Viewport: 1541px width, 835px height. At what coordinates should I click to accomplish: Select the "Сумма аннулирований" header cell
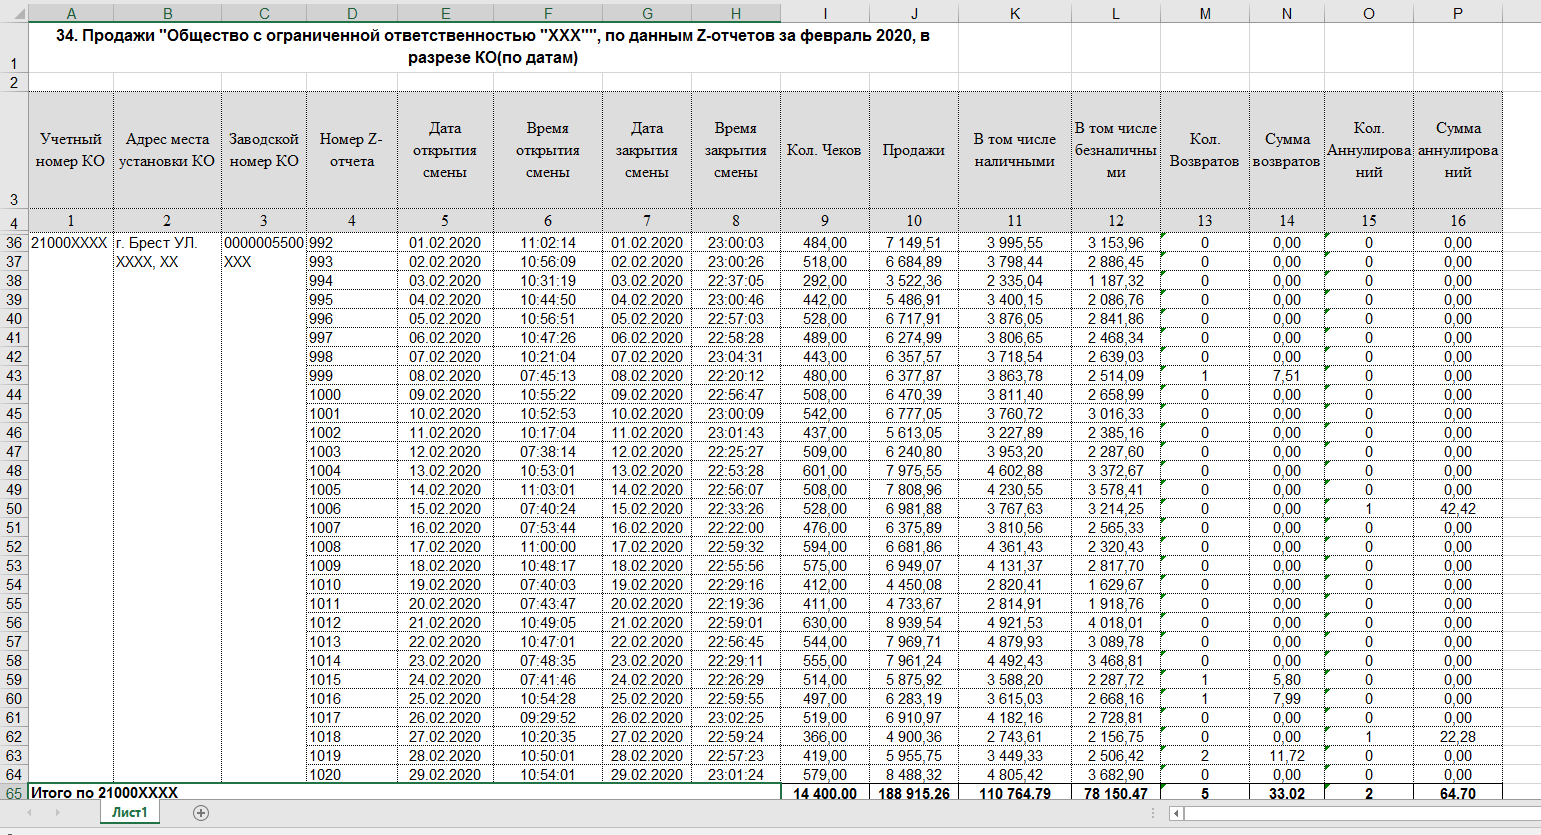click(1458, 150)
